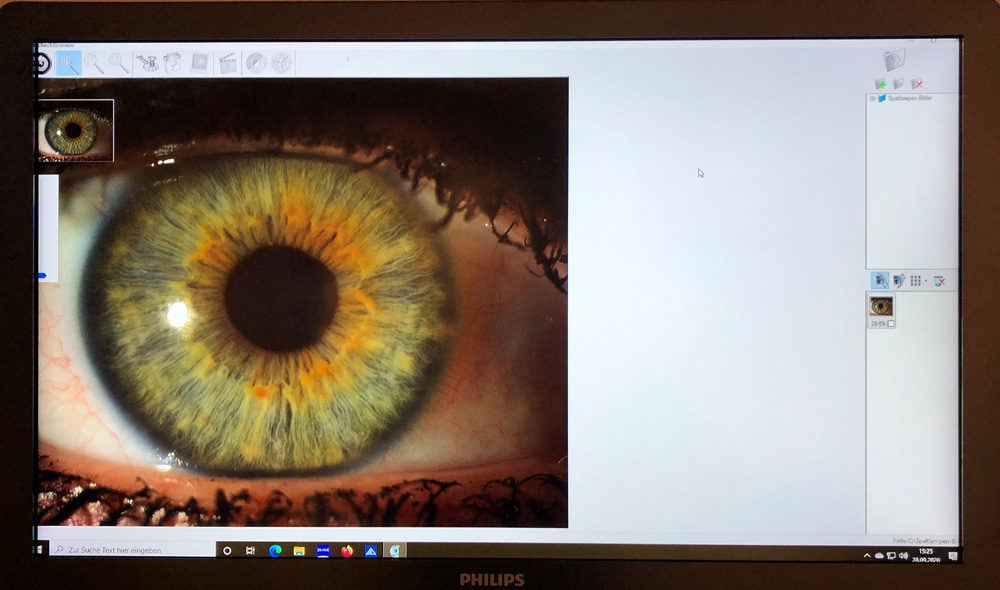Click the third magnifier zoom icon
The image size is (1000, 590).
point(119,64)
